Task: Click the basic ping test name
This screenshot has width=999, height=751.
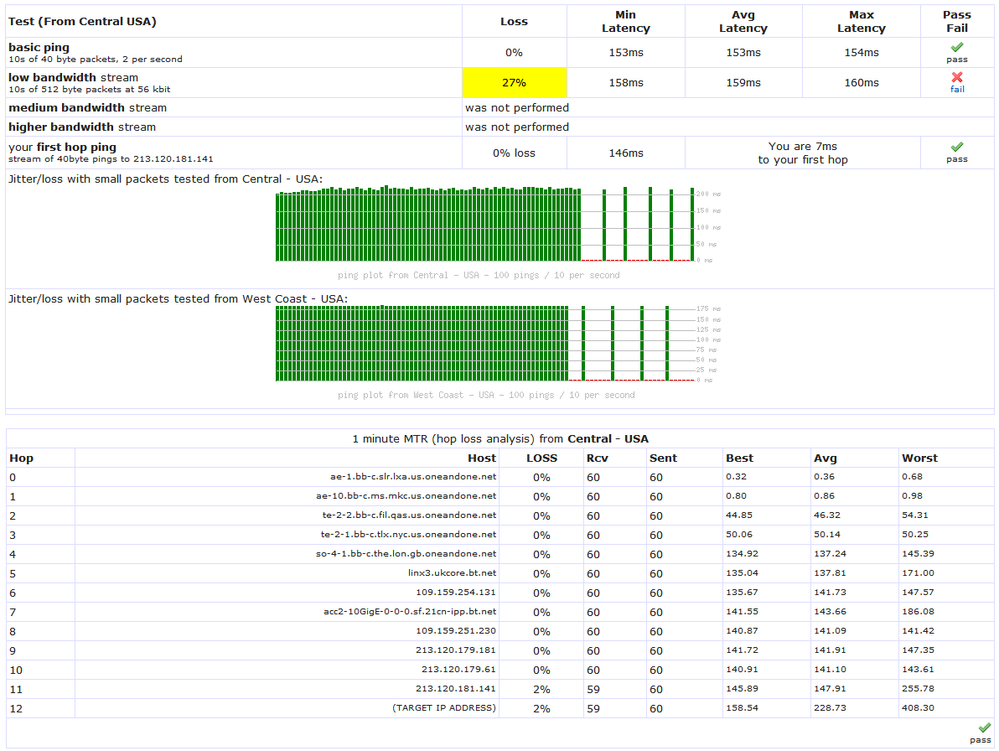Action: pos(39,47)
